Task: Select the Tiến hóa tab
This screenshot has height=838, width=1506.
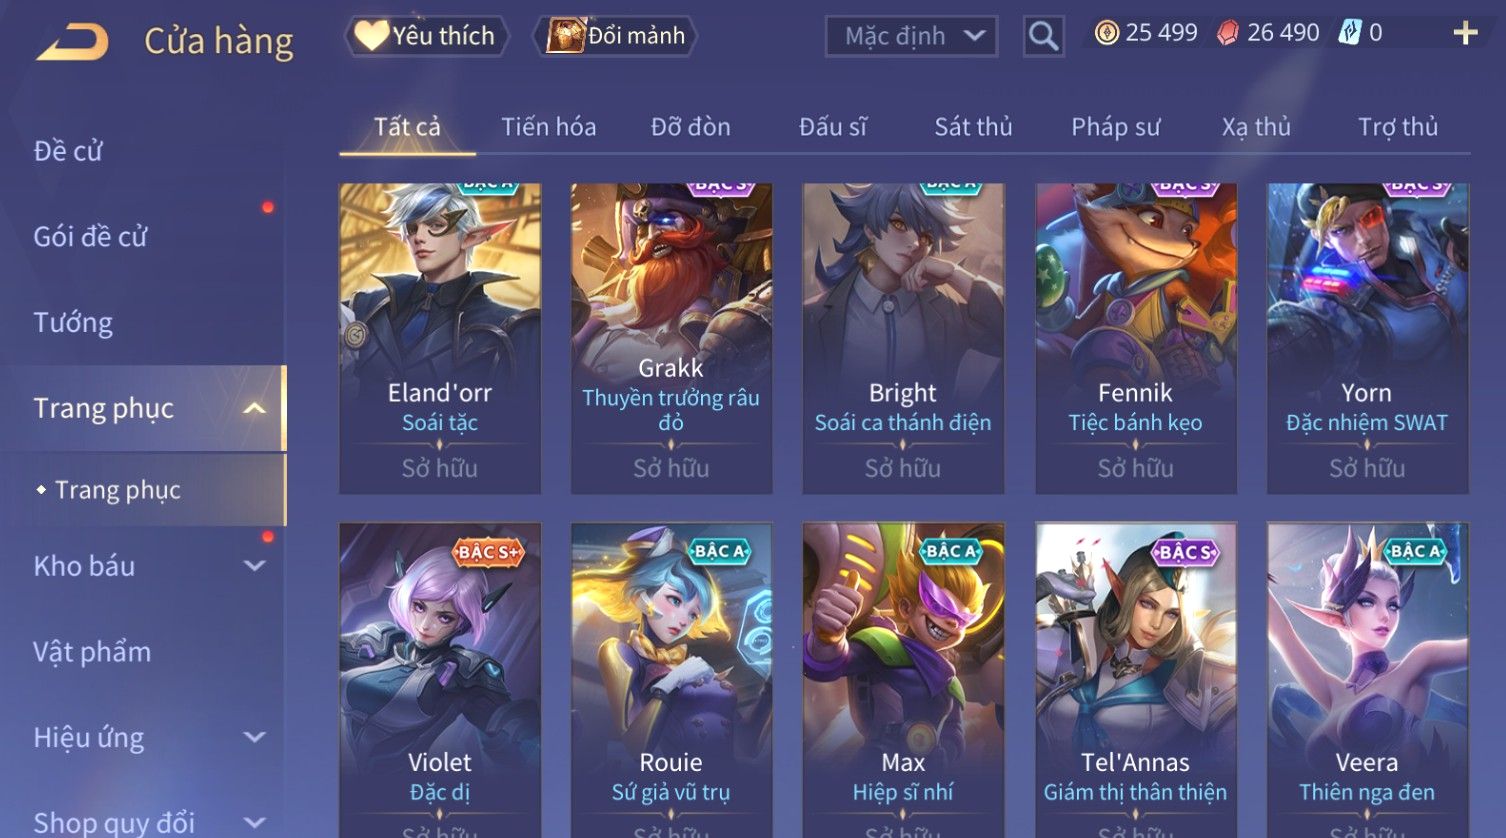Action: [548, 127]
